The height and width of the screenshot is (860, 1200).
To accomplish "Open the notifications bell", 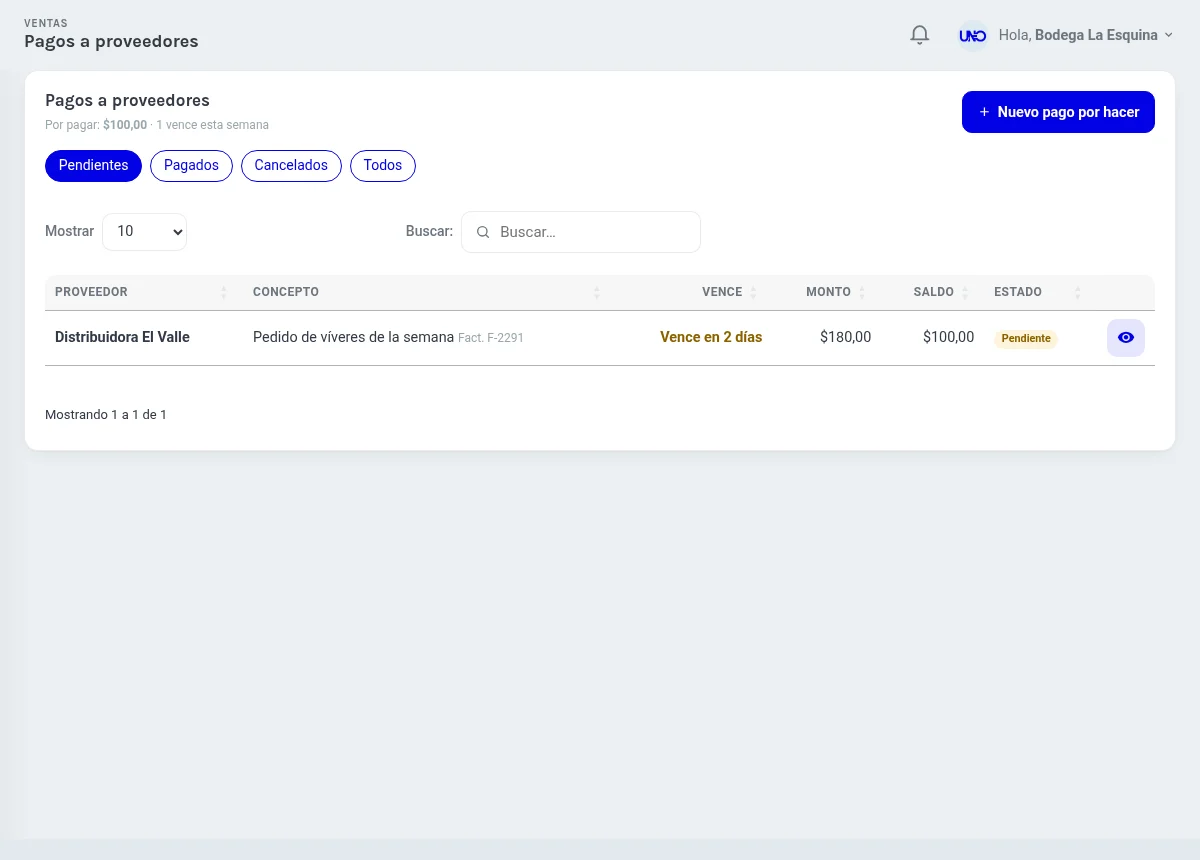I will pyautogui.click(x=919, y=35).
